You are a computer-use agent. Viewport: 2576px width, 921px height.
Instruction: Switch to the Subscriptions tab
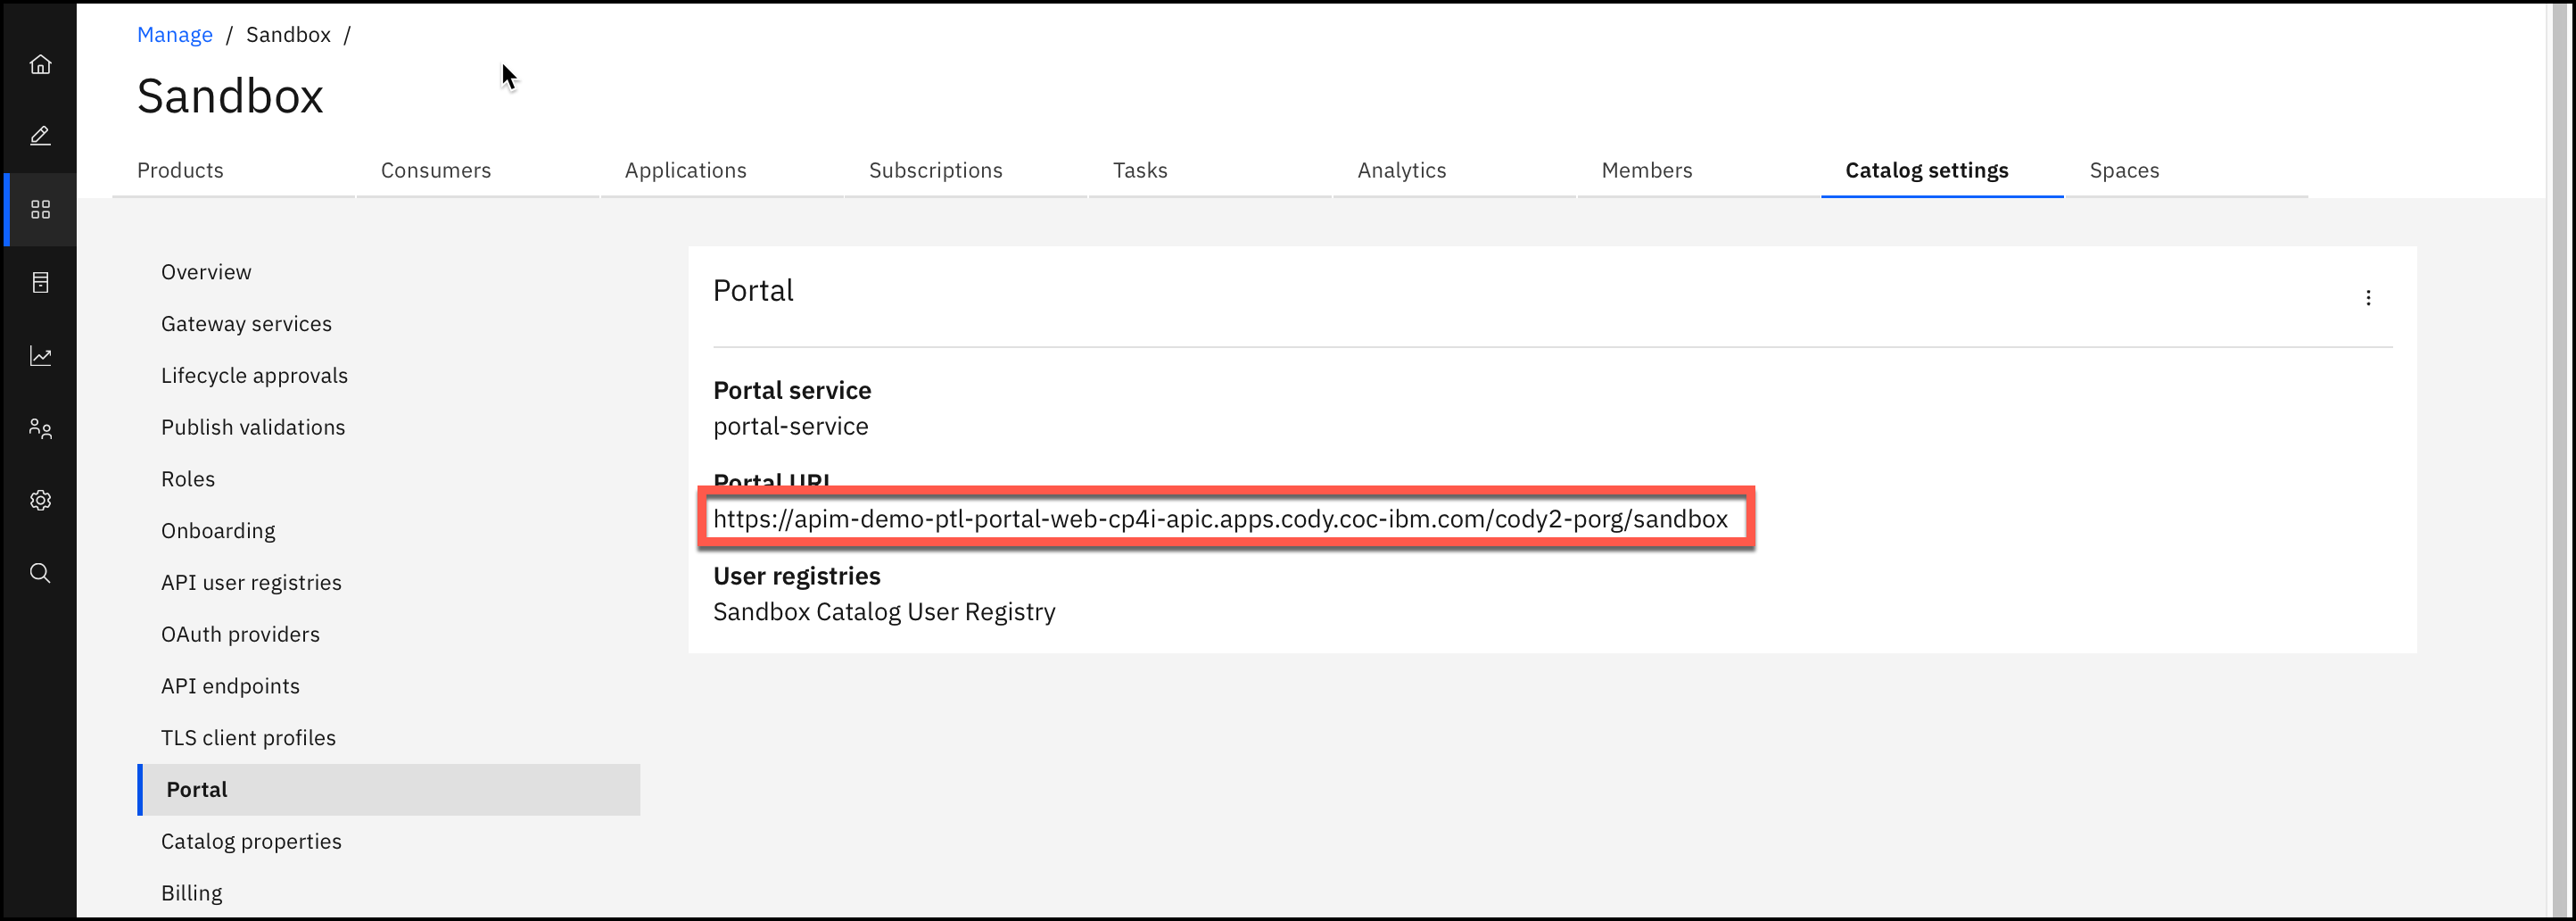(935, 171)
